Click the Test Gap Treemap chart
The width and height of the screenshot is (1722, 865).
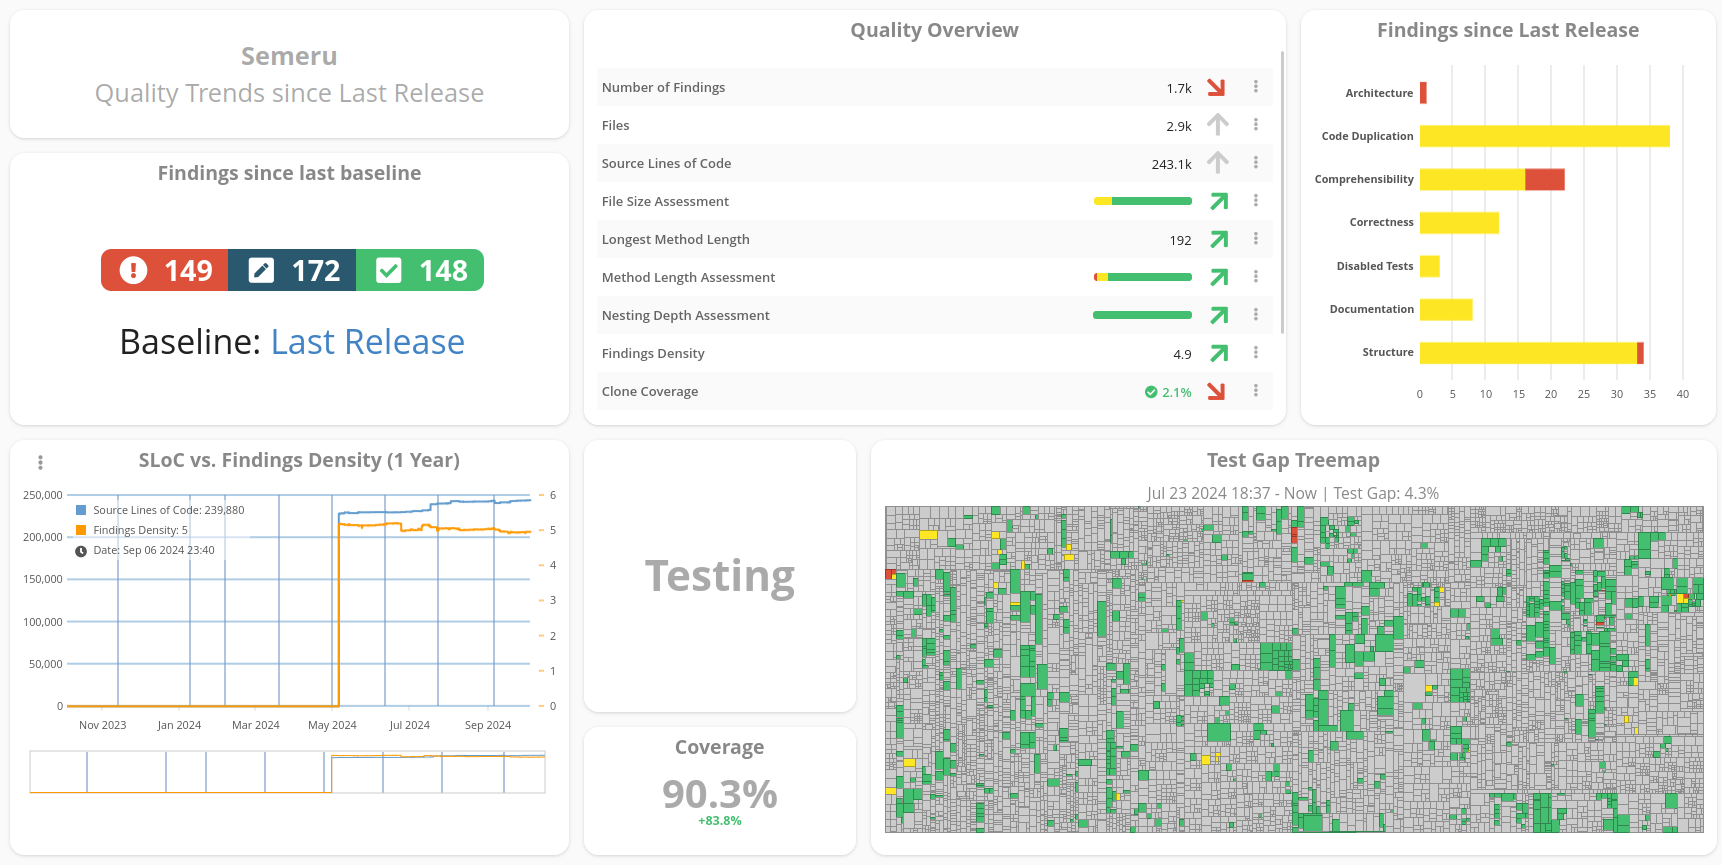click(1294, 669)
